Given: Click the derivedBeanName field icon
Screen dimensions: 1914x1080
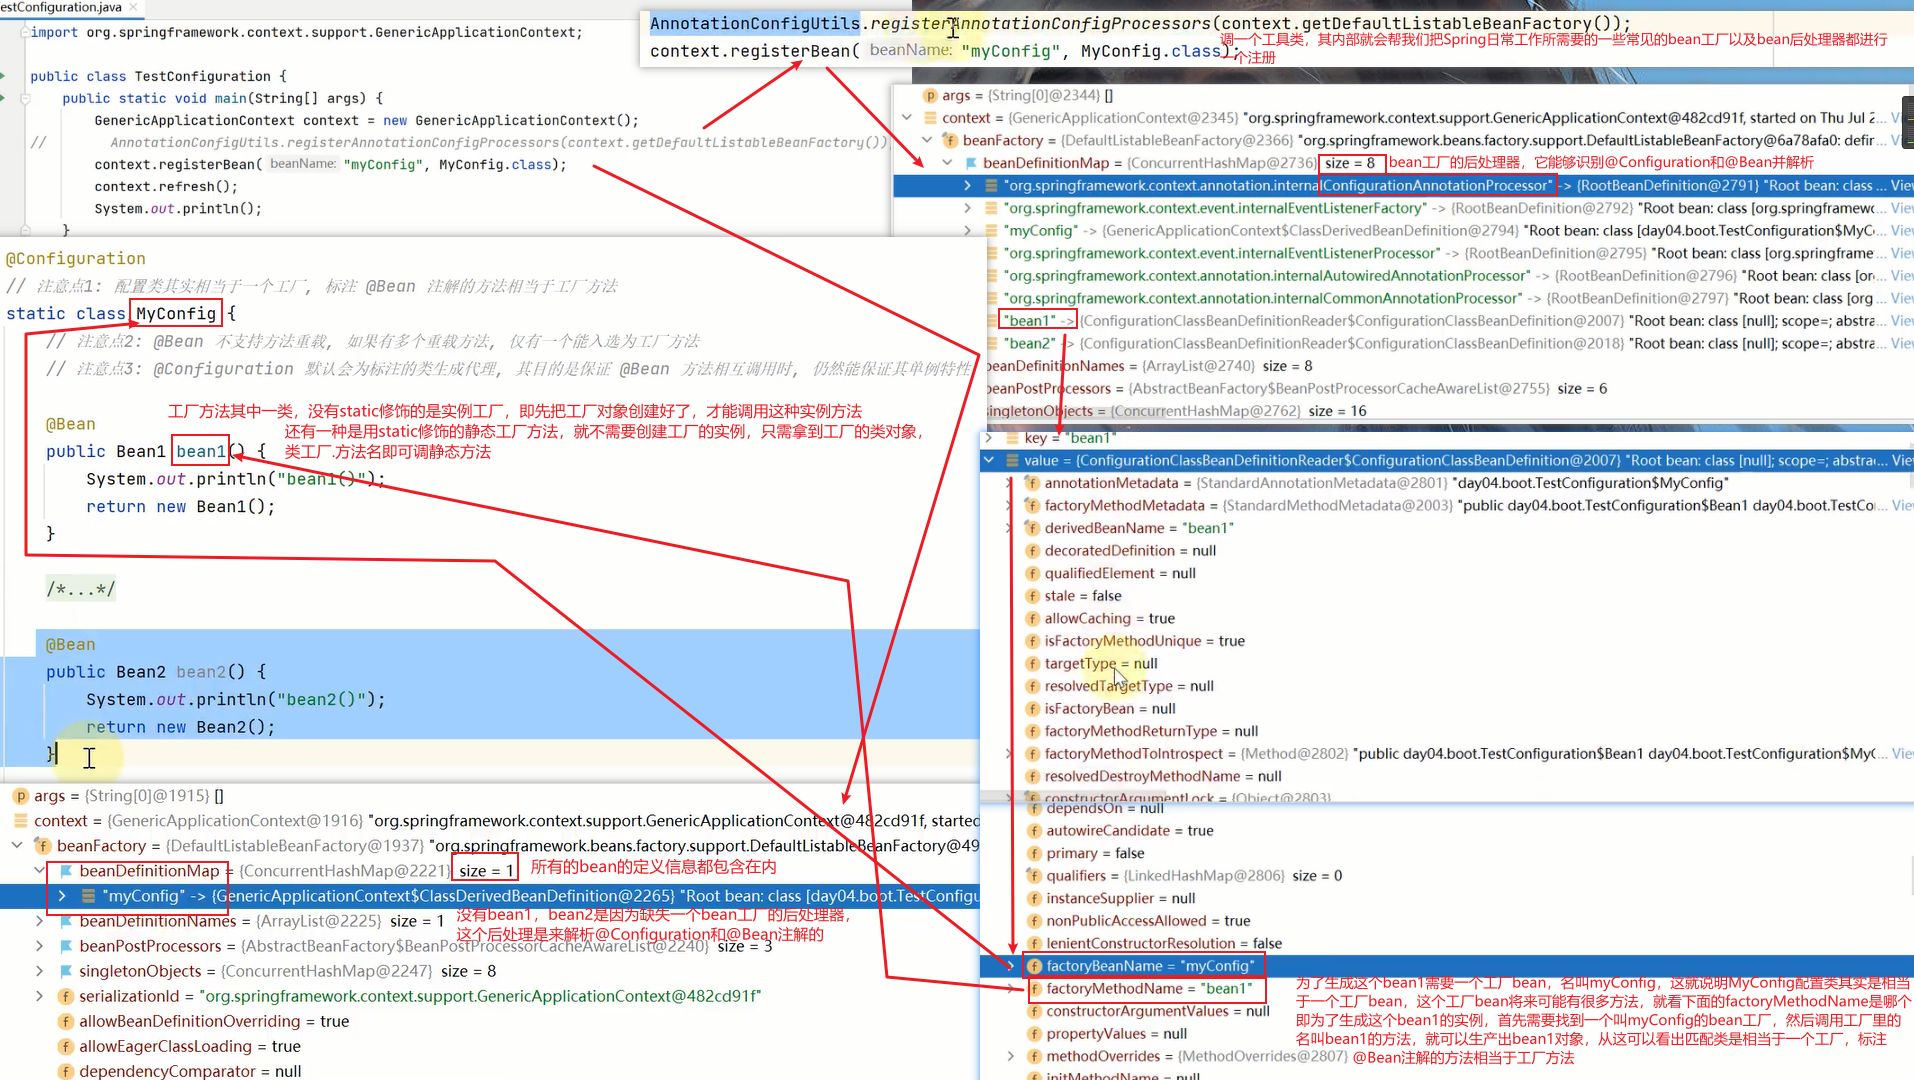Looking at the screenshot, I should pyautogui.click(x=1033, y=528).
